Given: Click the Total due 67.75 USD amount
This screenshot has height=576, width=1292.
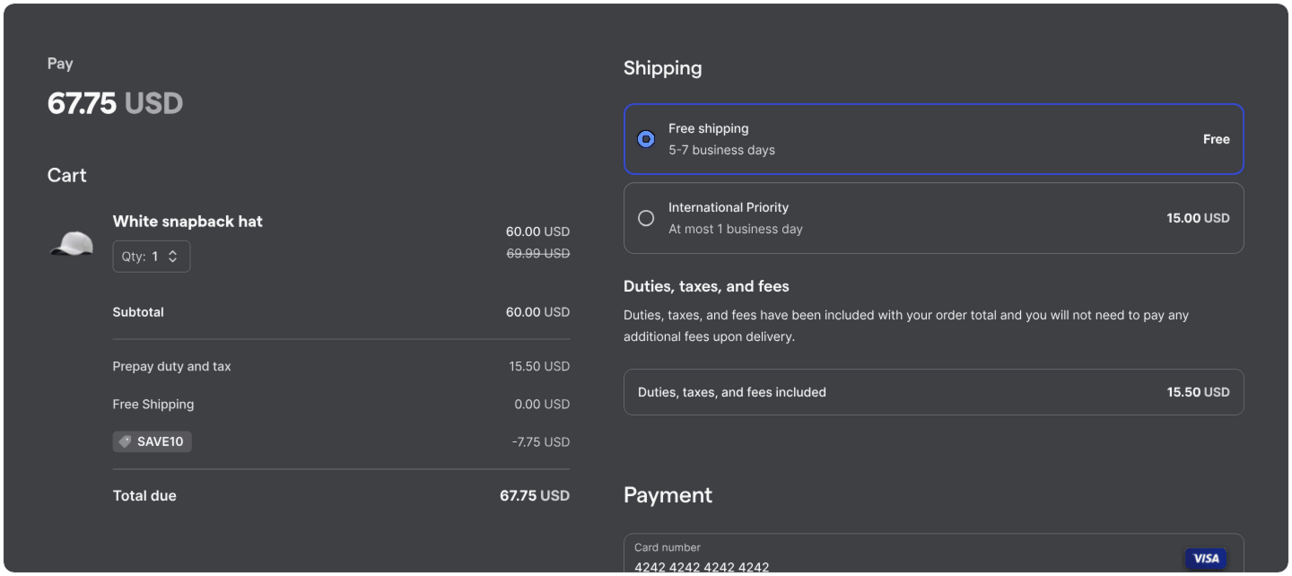Looking at the screenshot, I should [x=535, y=495].
